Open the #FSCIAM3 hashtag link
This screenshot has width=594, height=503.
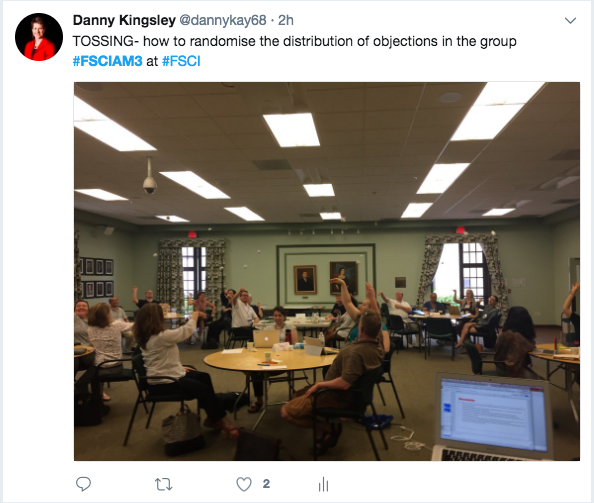pyautogui.click(x=108, y=61)
